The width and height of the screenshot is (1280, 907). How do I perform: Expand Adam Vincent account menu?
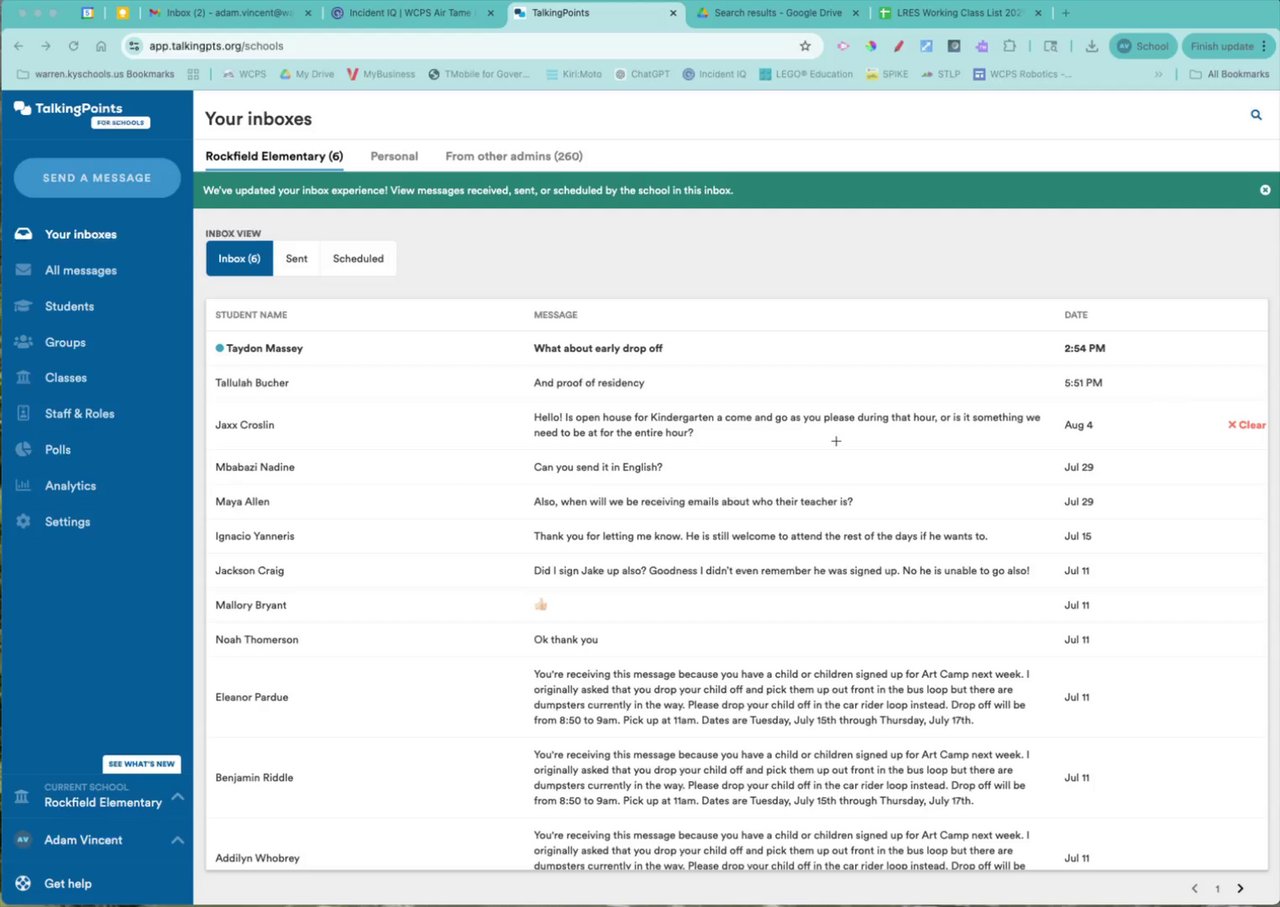pos(177,840)
